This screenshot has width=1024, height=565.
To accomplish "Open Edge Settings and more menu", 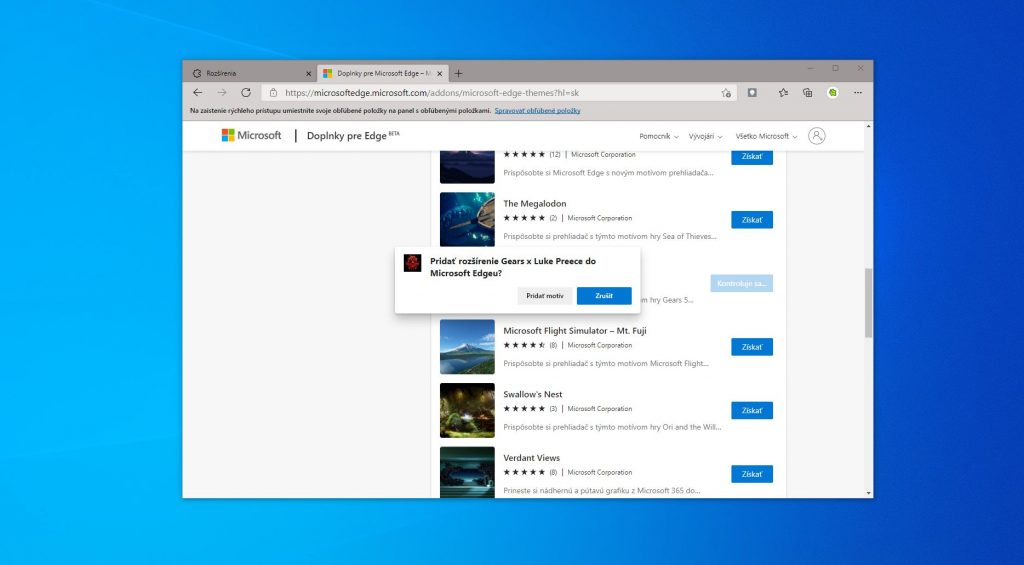I will click(857, 93).
